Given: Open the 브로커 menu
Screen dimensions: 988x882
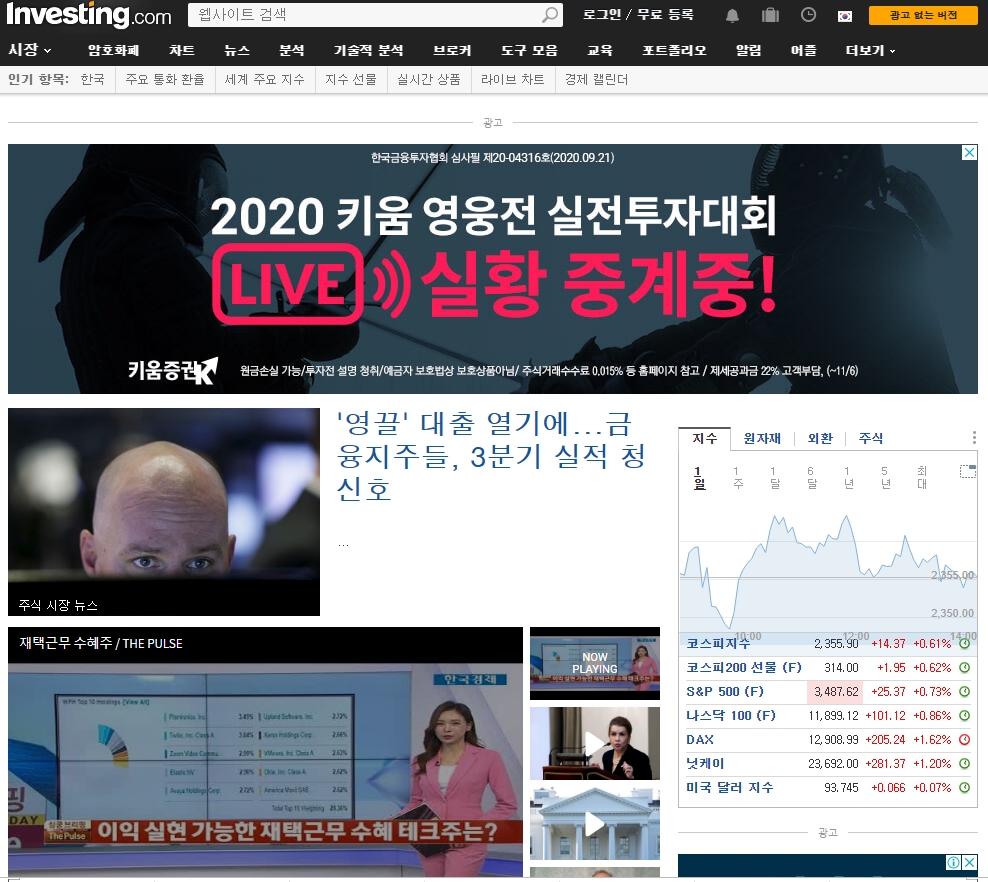Looking at the screenshot, I should click(x=452, y=50).
